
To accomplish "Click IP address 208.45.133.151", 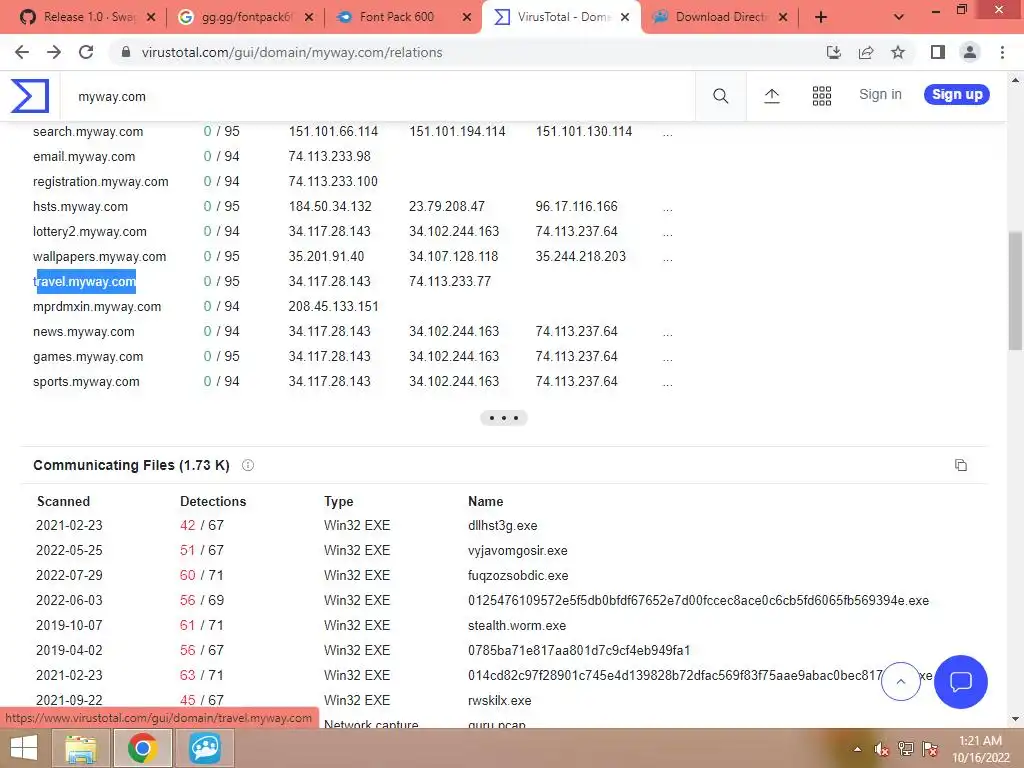I will (x=333, y=307).
